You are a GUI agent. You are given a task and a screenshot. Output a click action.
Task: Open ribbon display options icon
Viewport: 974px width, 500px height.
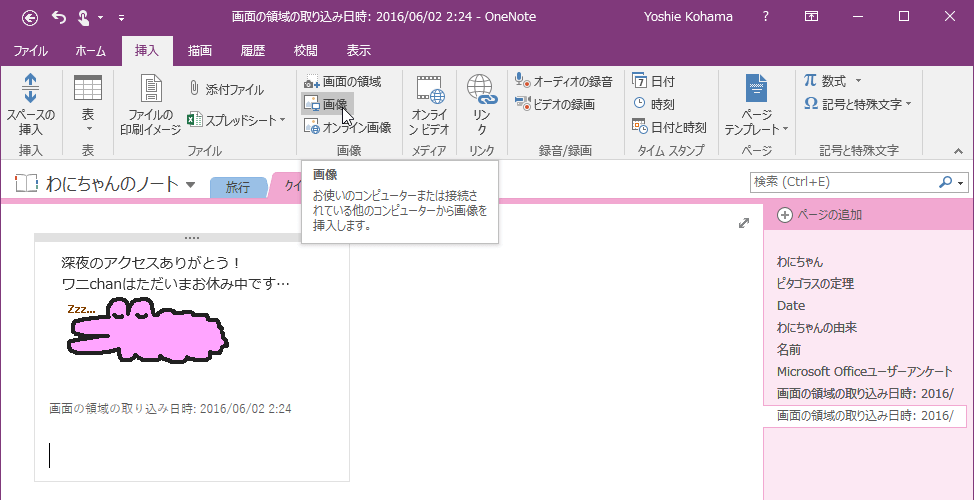coord(811,17)
